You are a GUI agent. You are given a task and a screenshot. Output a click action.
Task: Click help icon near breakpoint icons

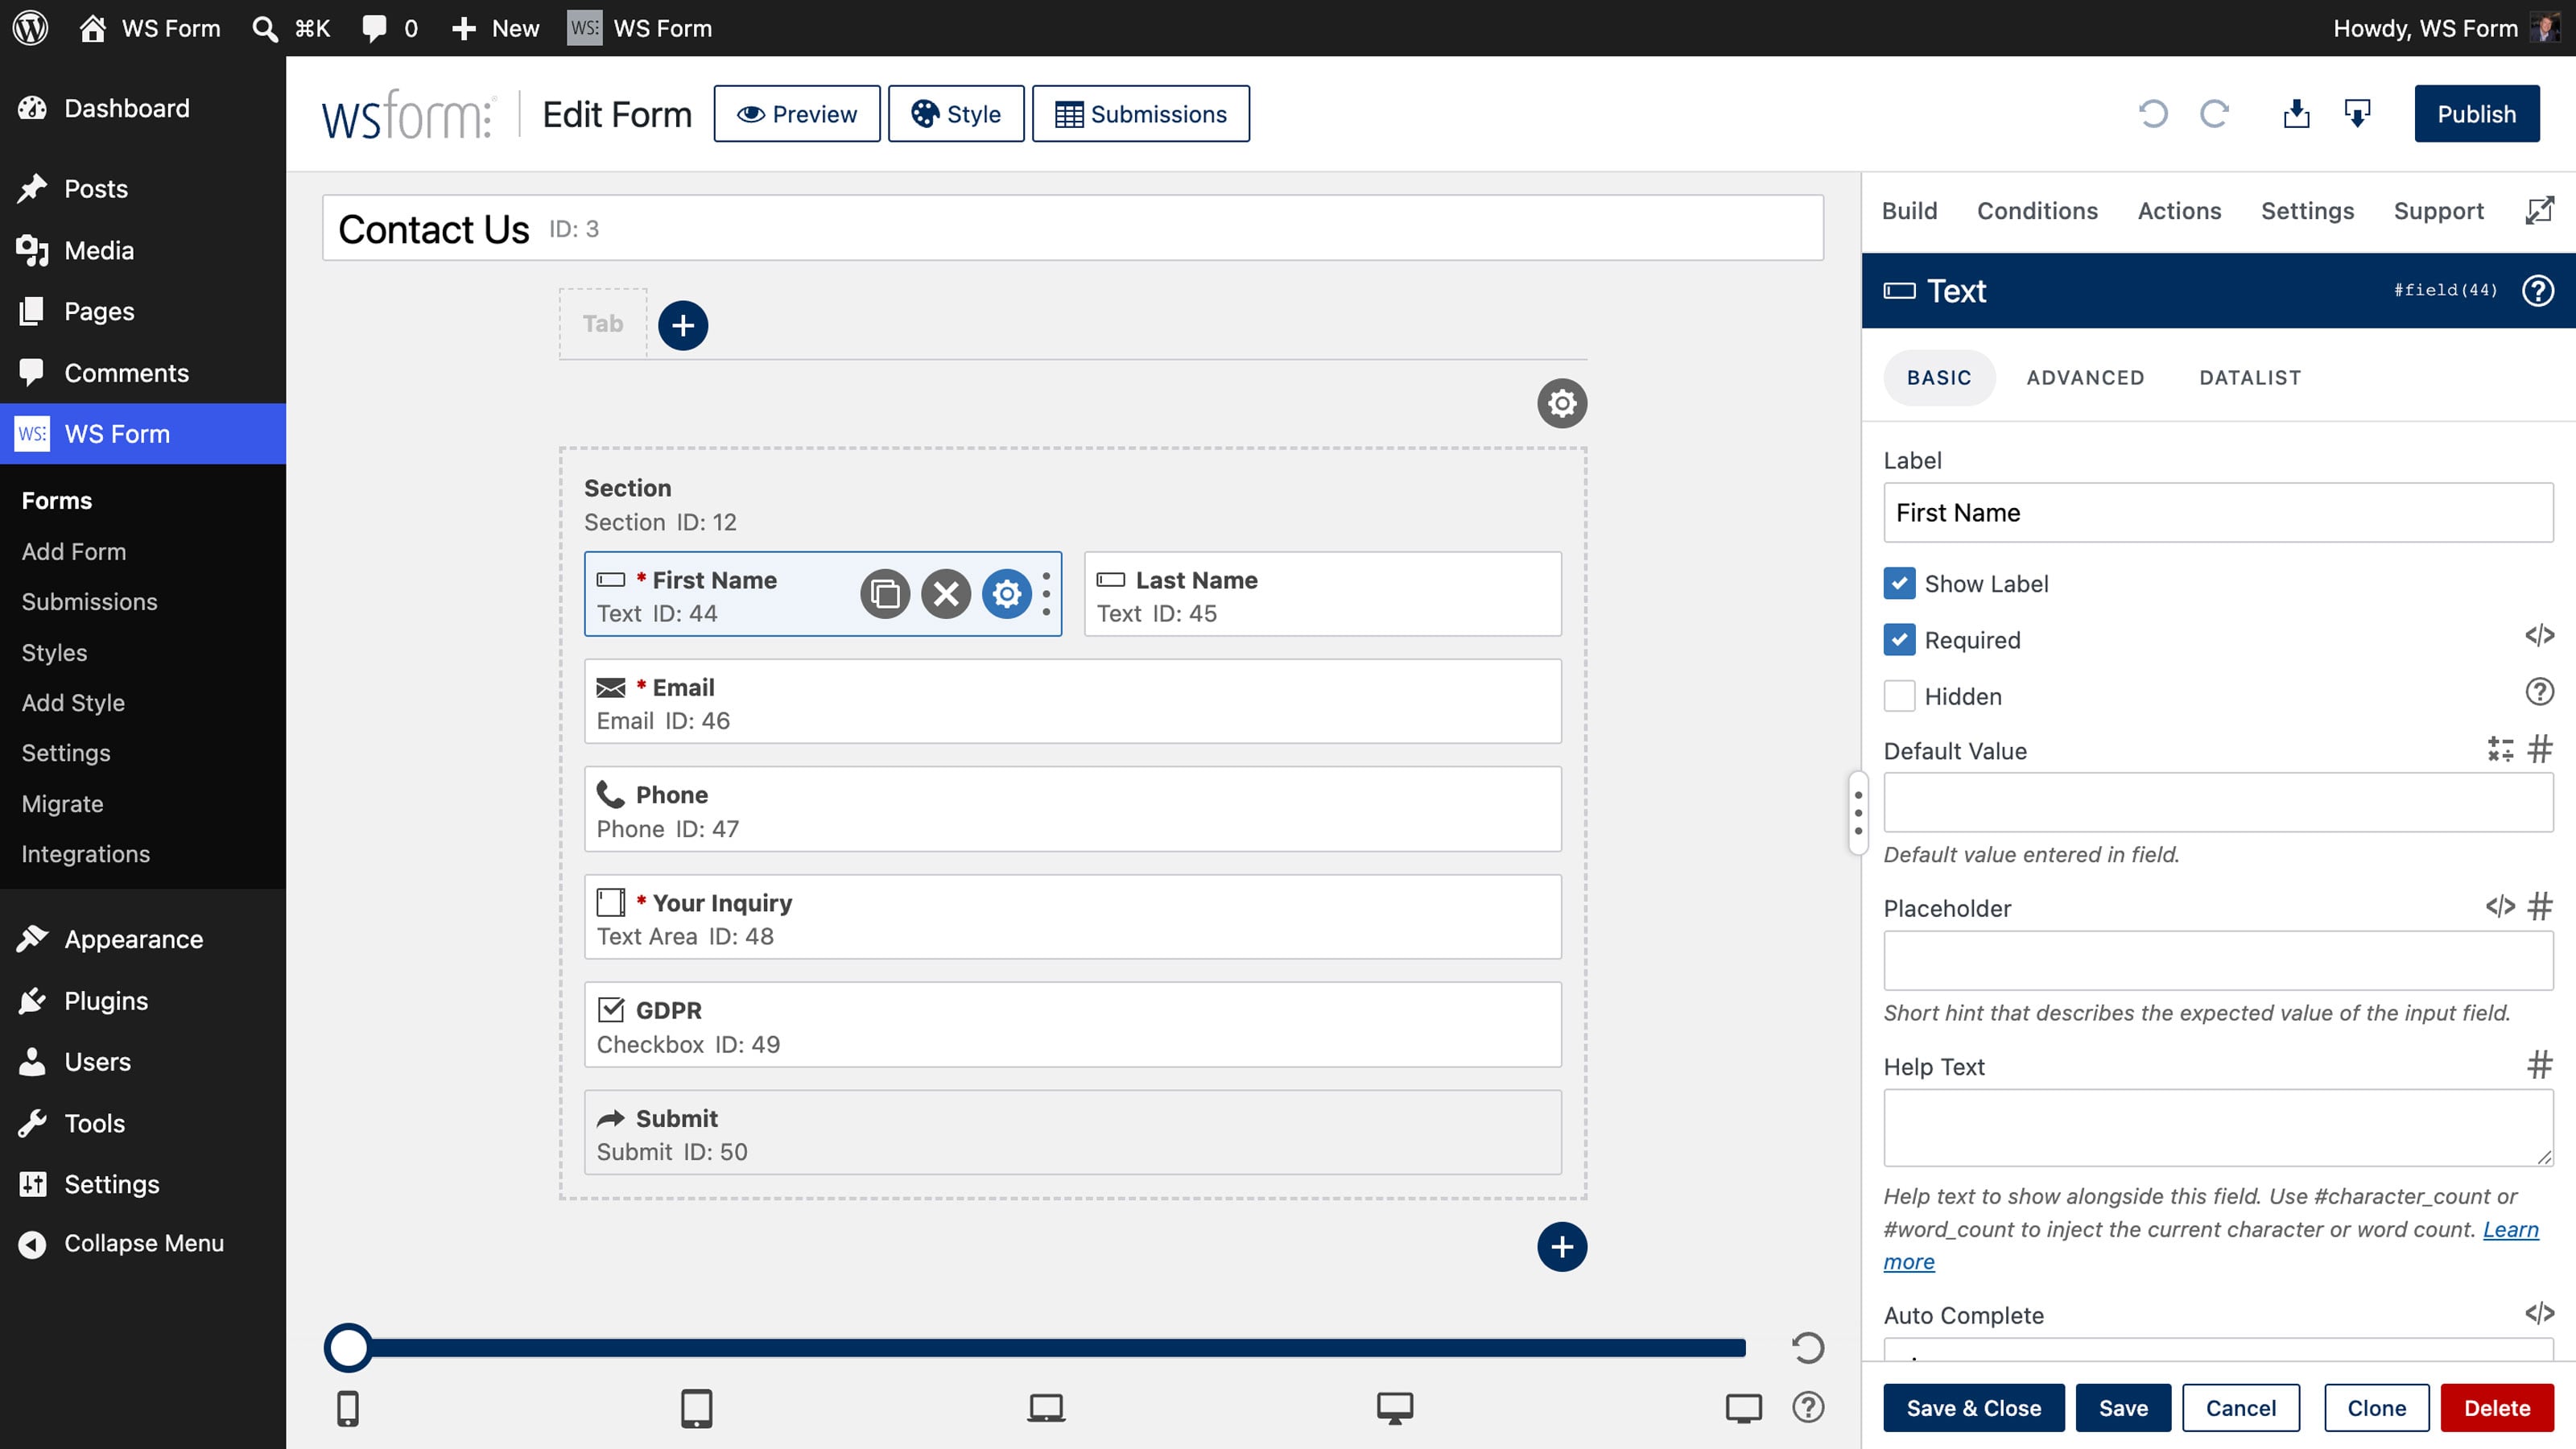pos(1808,1407)
